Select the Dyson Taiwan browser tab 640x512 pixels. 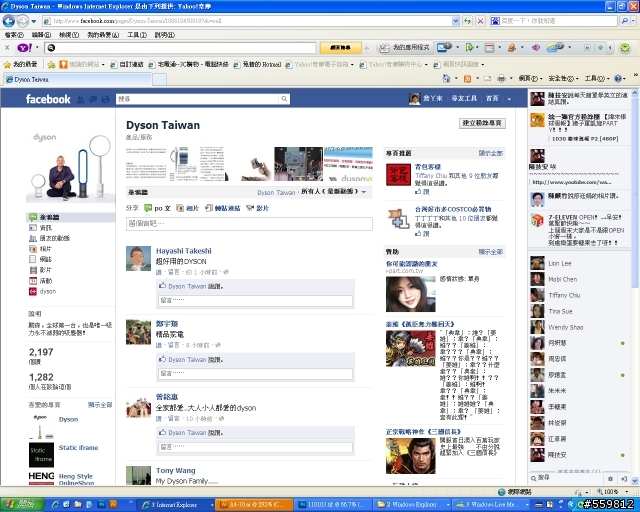tap(77, 79)
